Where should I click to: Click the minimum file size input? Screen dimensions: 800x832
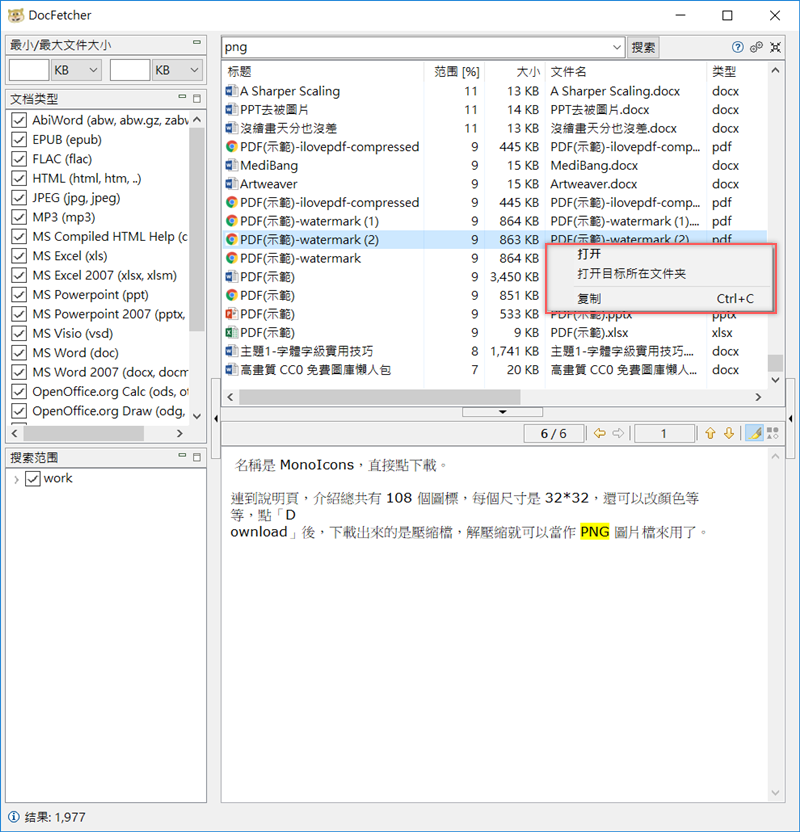point(29,70)
